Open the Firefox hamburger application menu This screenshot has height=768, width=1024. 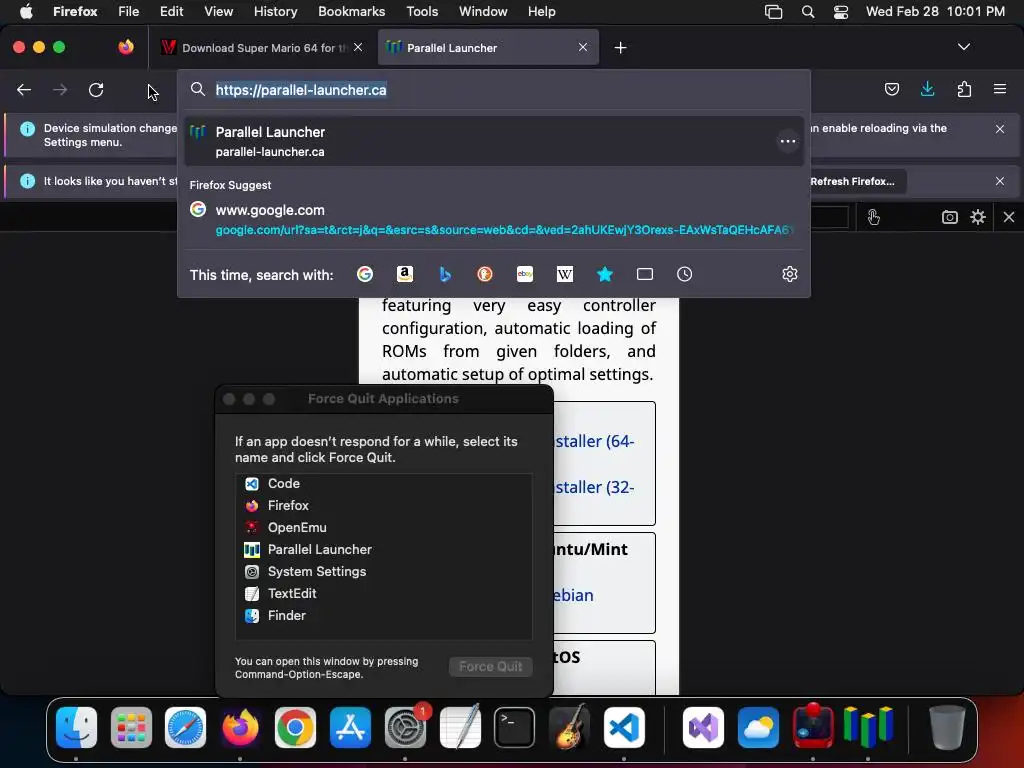coord(1000,89)
